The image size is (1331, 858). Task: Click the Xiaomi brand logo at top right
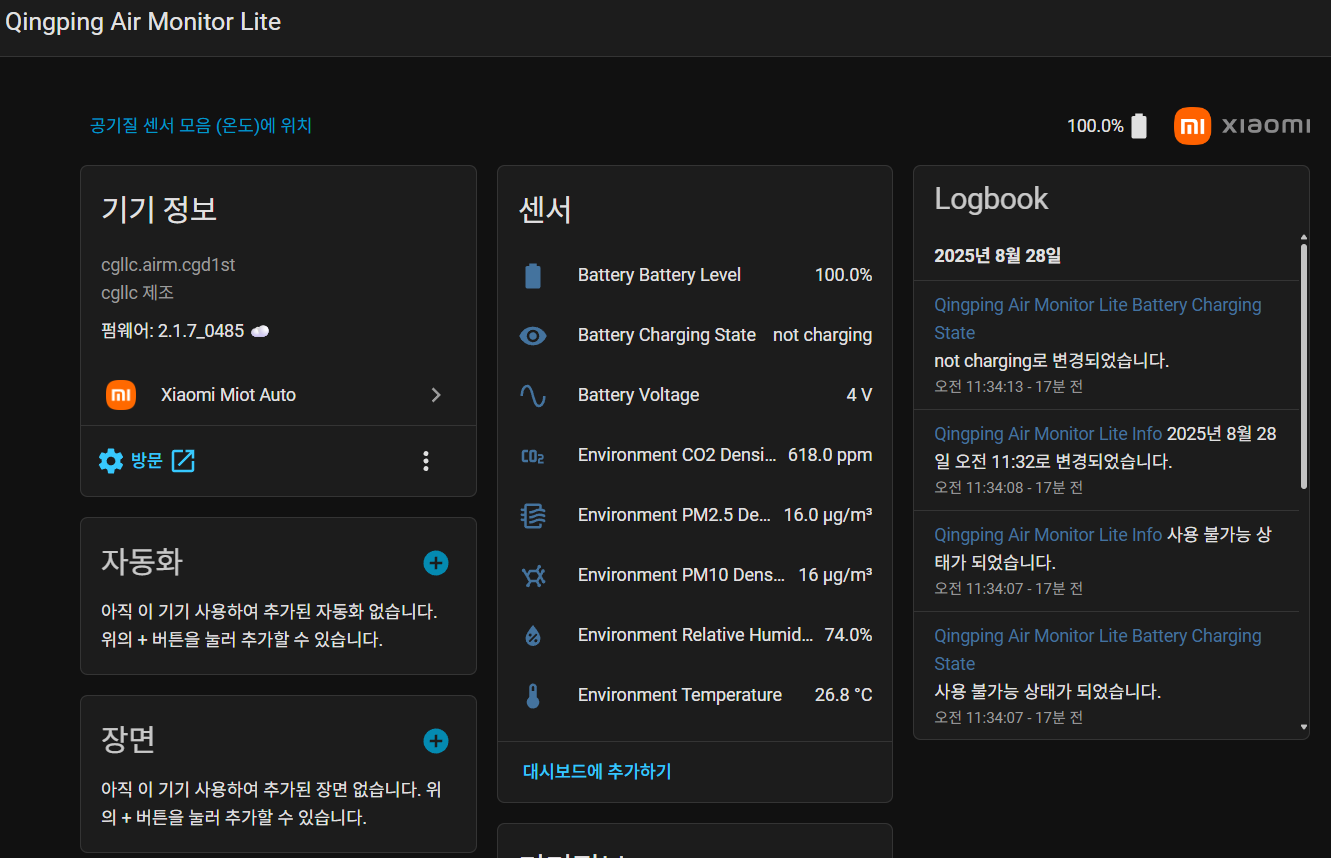(x=1242, y=126)
